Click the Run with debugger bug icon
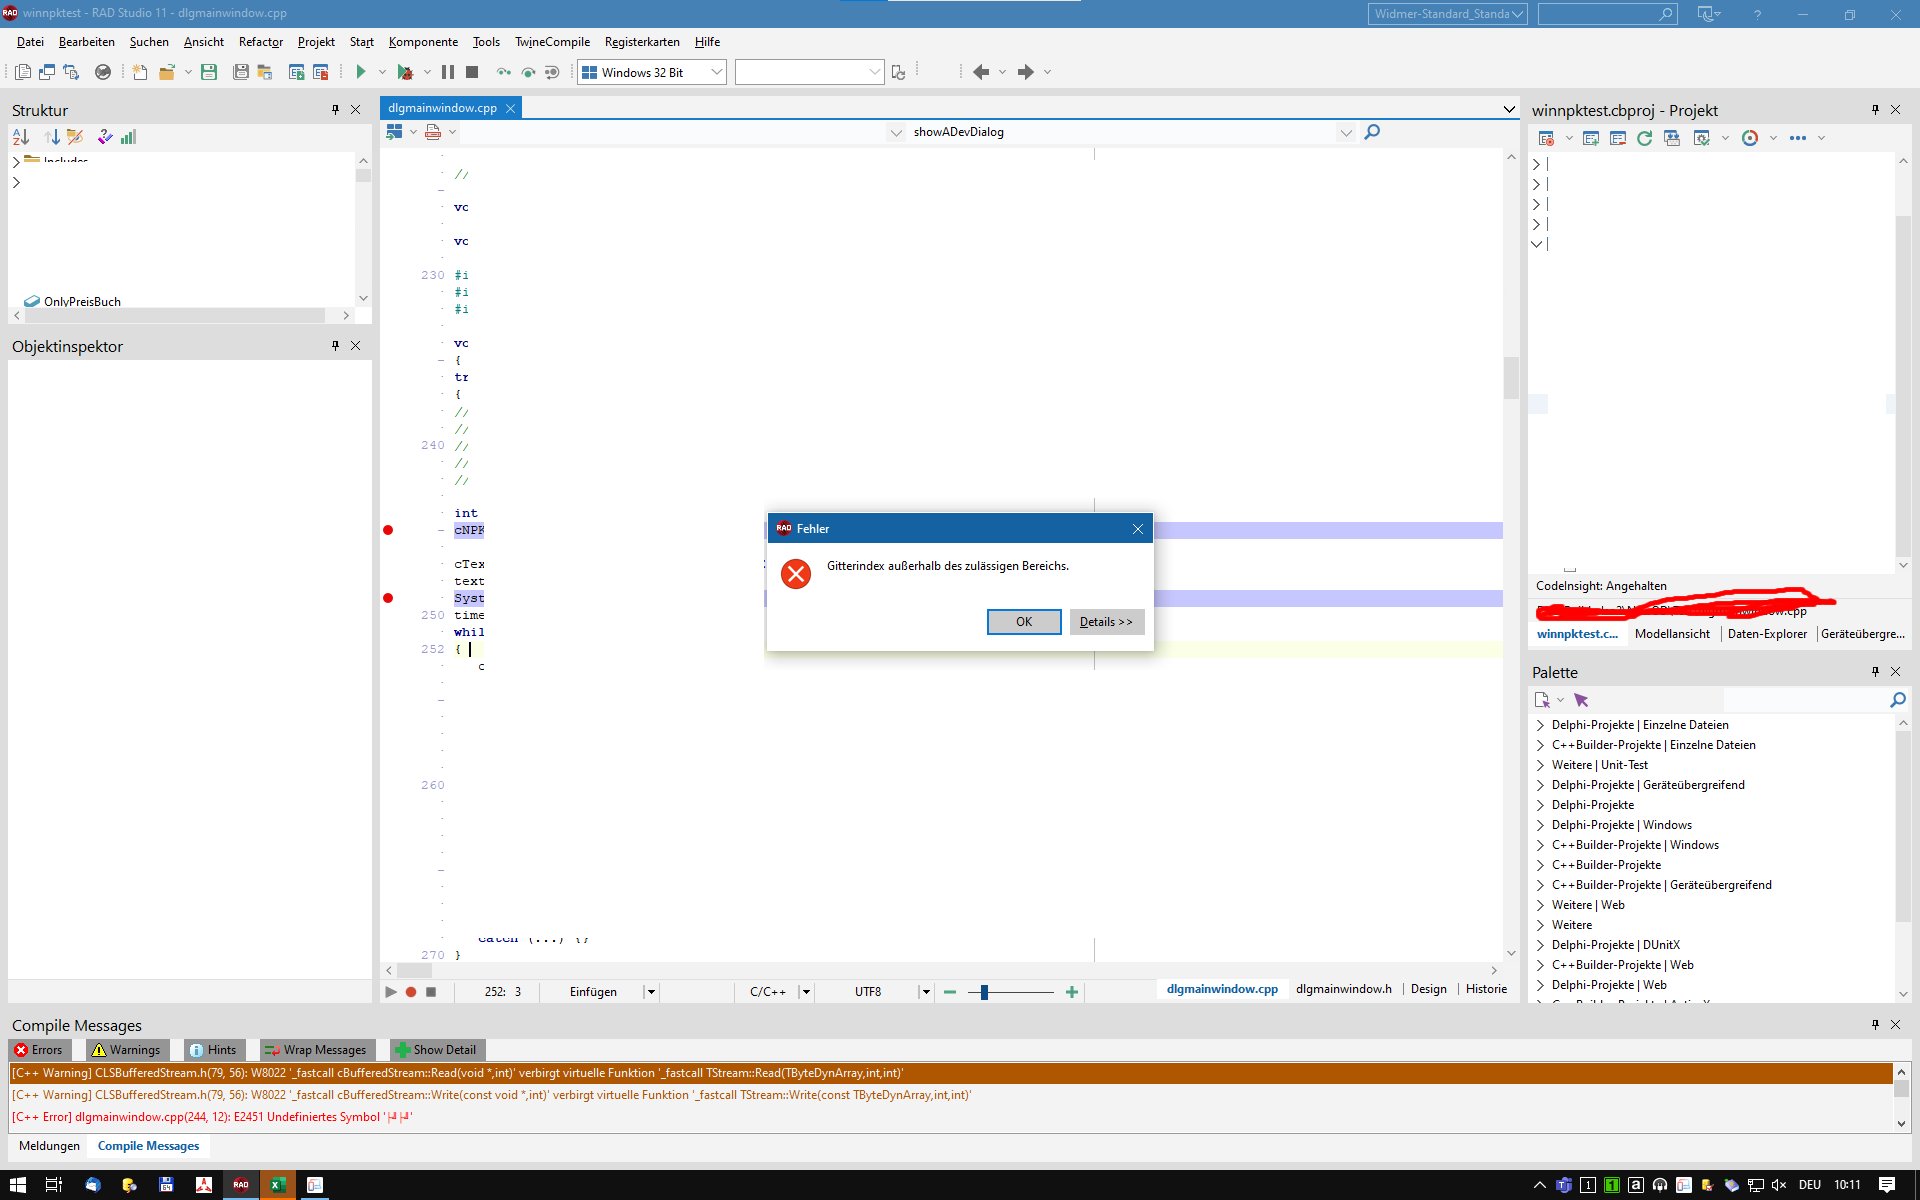1920x1200 pixels. point(405,72)
